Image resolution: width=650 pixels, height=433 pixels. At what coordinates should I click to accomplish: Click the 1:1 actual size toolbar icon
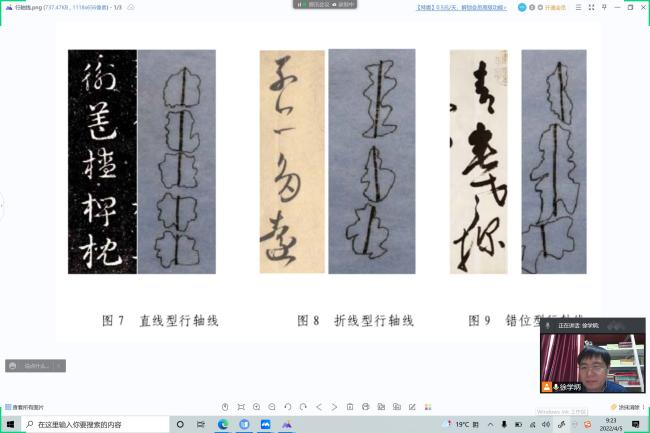225,407
